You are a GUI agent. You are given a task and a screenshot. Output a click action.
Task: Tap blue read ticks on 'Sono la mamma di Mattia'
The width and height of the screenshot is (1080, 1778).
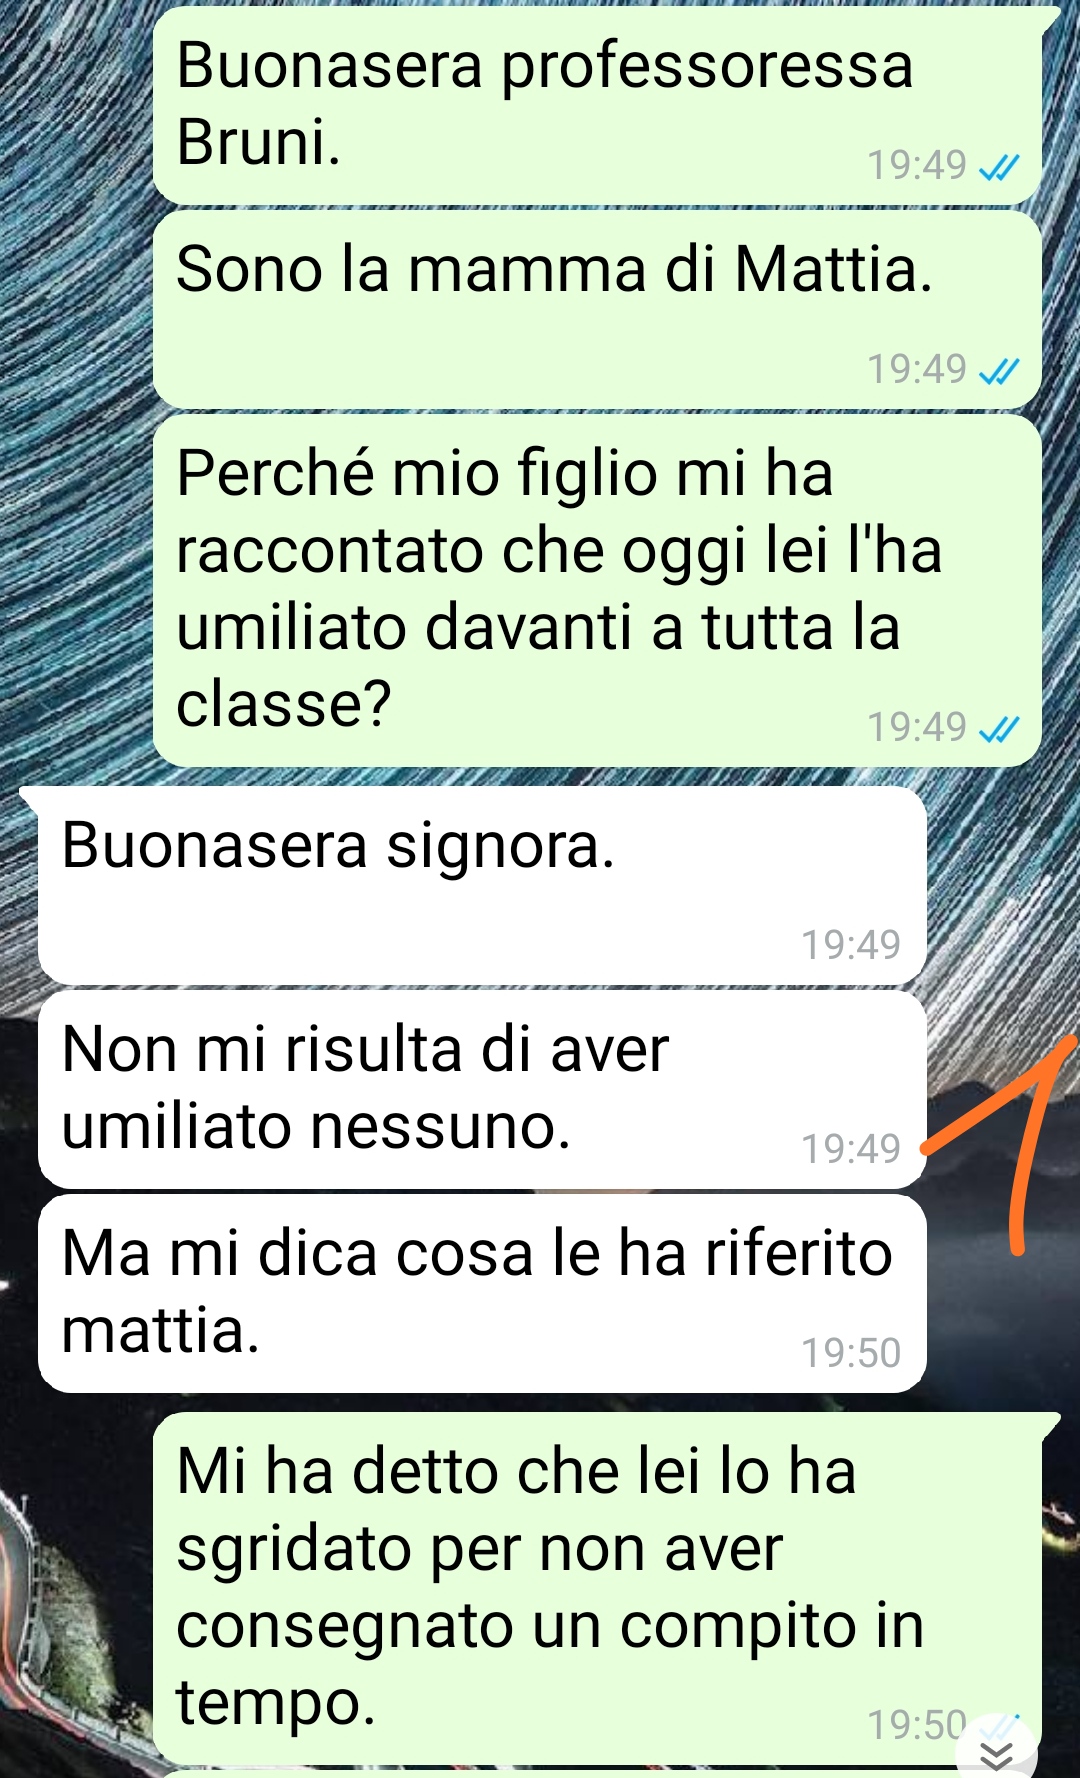tap(998, 371)
